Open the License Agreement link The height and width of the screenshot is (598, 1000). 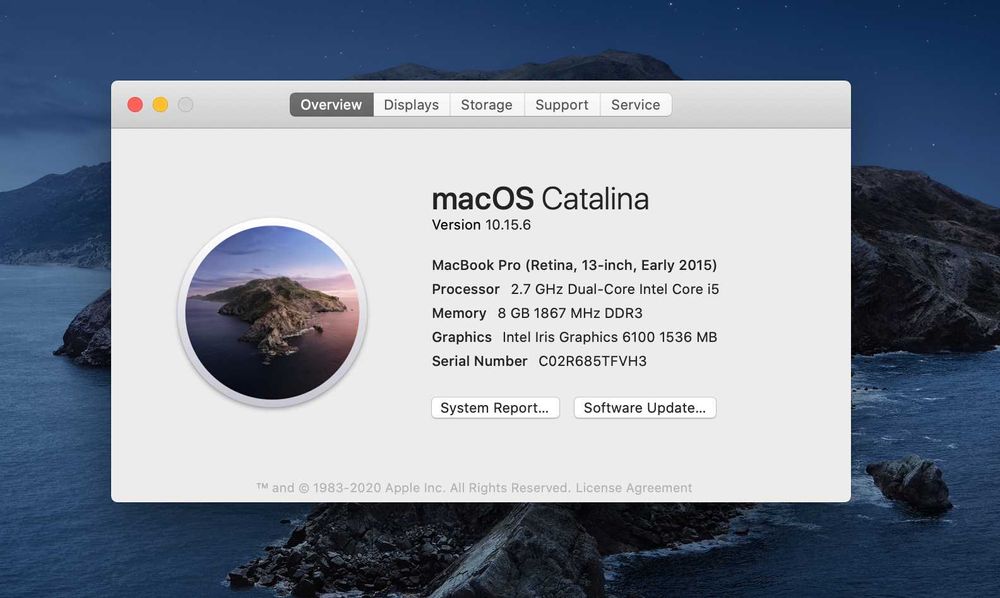pyautogui.click(x=633, y=488)
